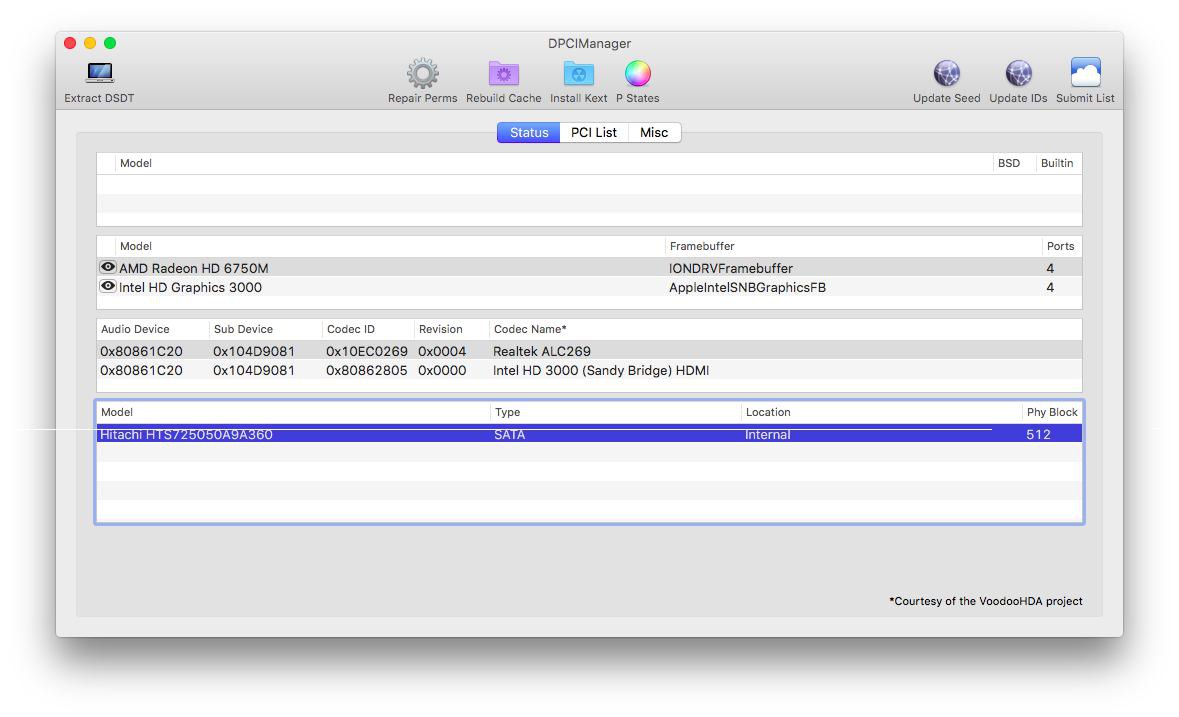Open the Misc tab
Image resolution: width=1179 pixels, height=717 pixels.
pos(654,132)
